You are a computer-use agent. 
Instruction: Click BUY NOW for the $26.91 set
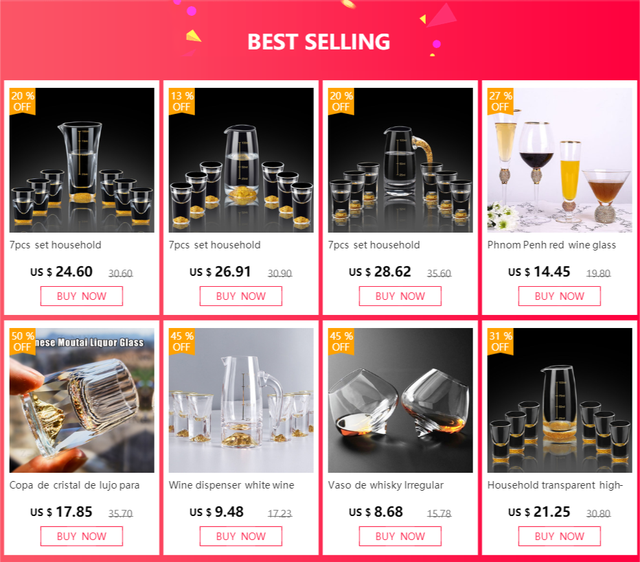pyautogui.click(x=241, y=296)
